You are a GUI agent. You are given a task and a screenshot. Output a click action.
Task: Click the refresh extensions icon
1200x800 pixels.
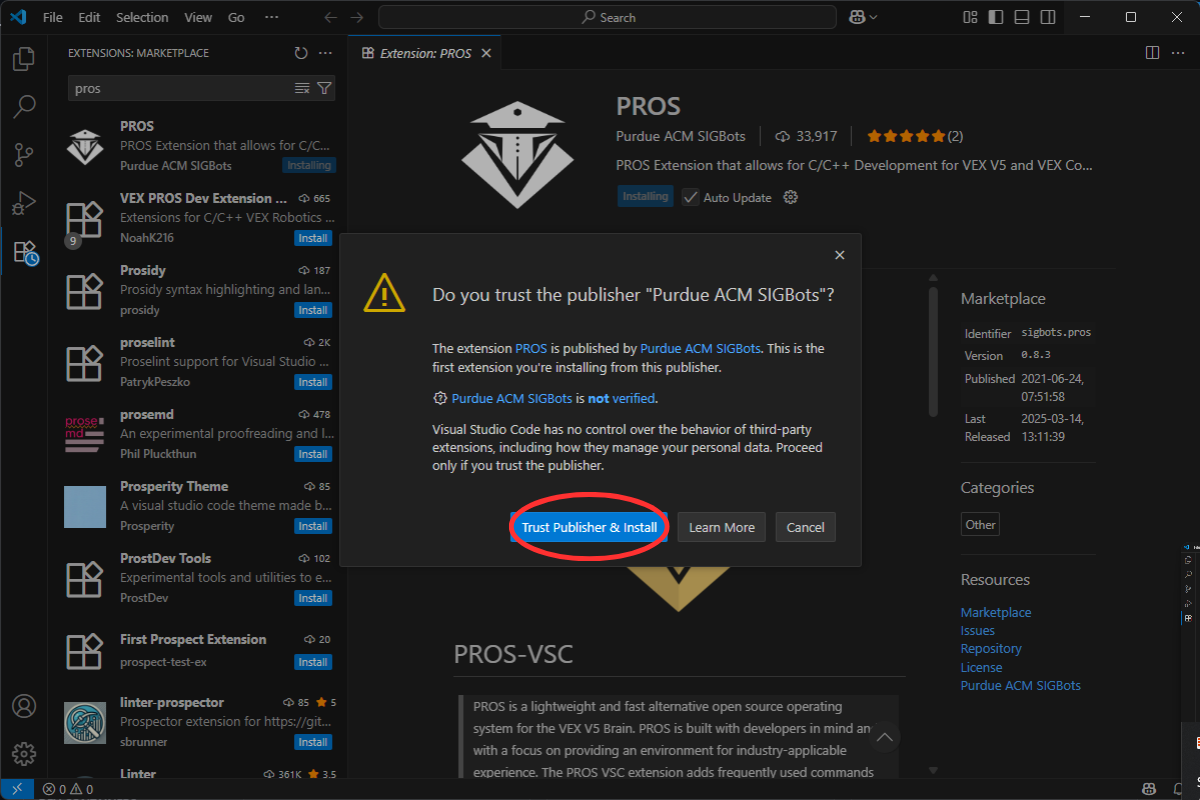click(301, 53)
